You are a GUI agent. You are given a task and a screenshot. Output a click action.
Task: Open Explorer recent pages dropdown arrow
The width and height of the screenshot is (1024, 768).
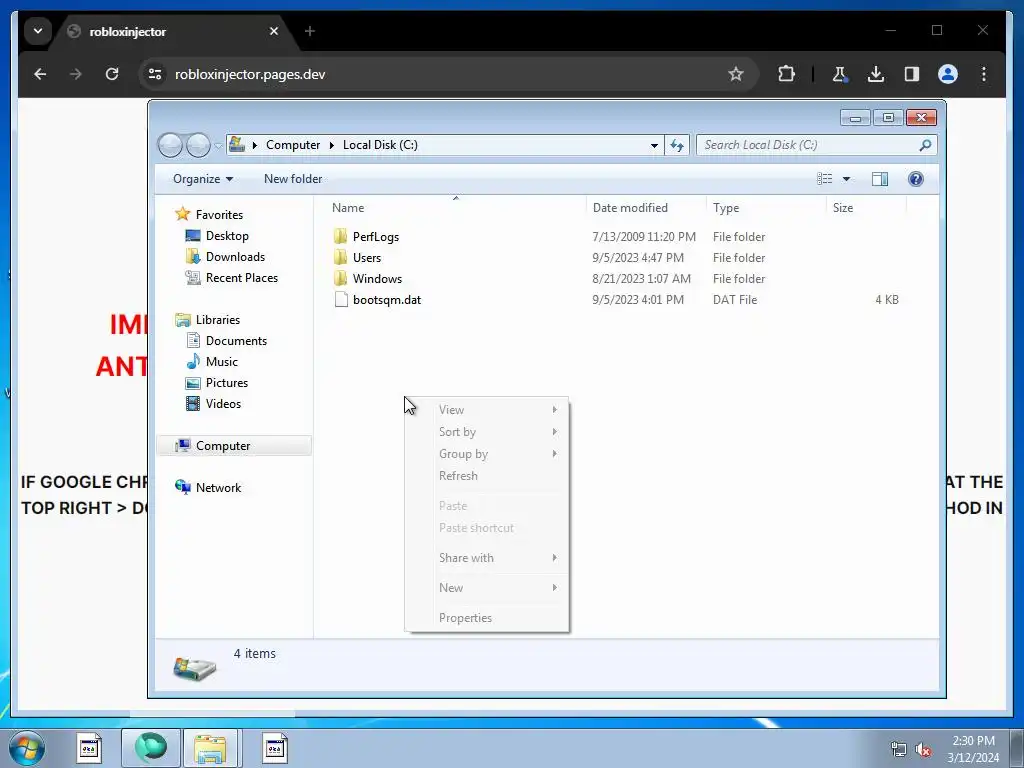pyautogui.click(x=218, y=146)
